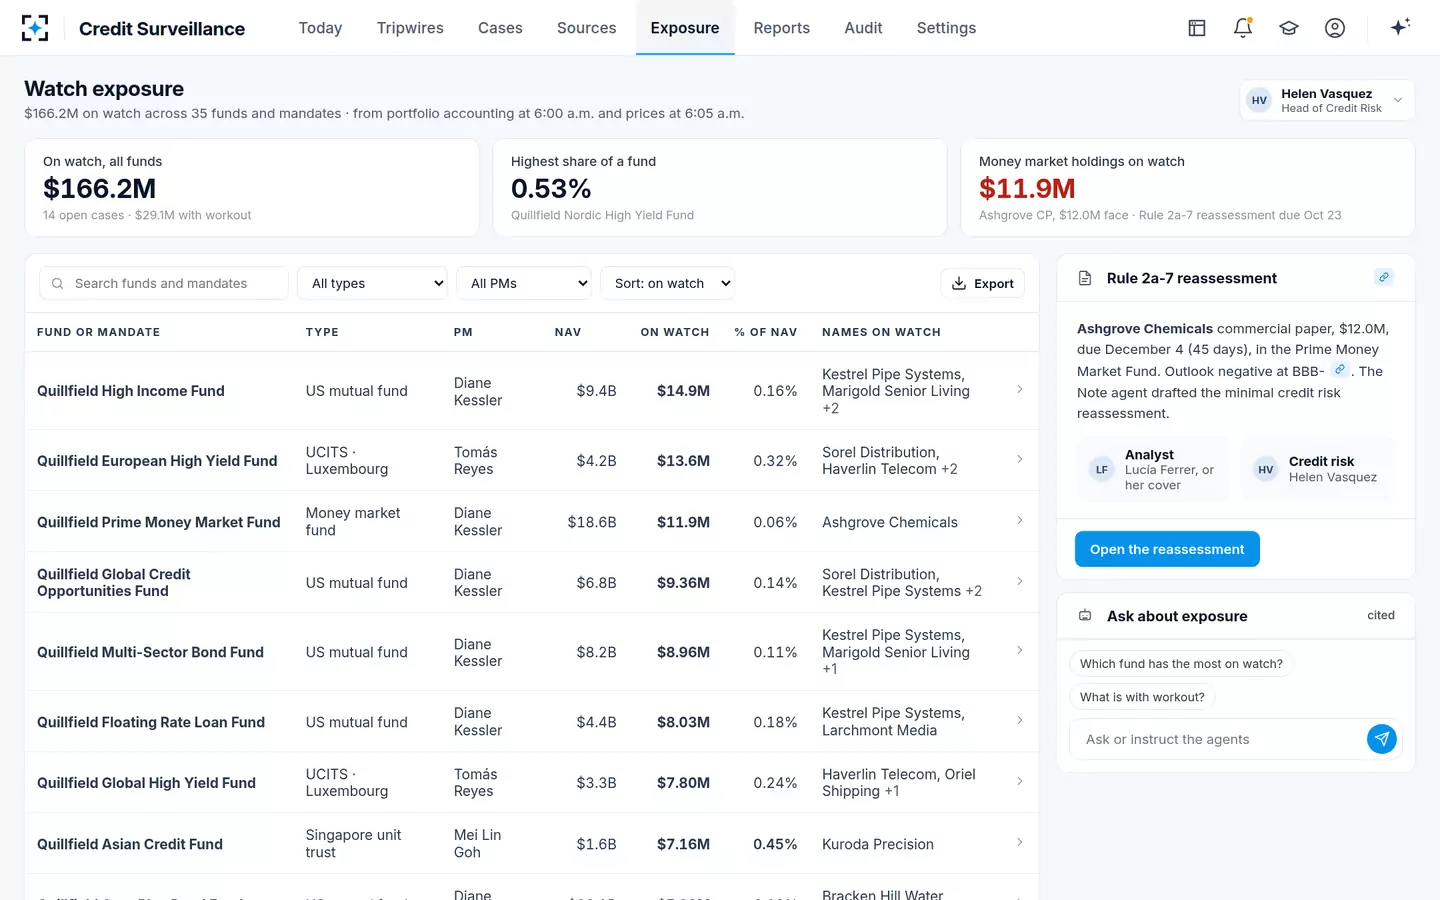Click the Quillfield European High Yield Fund name
The width and height of the screenshot is (1440, 900).
(x=157, y=461)
